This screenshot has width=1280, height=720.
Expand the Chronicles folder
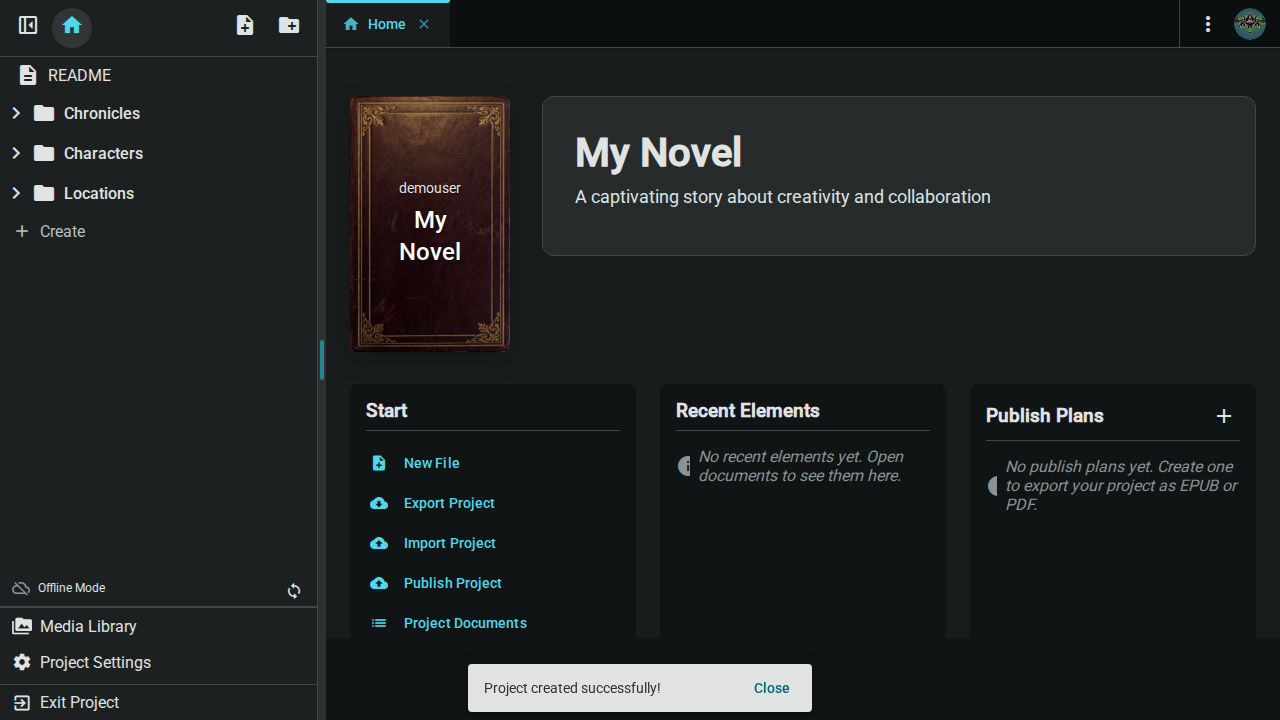pos(15,113)
